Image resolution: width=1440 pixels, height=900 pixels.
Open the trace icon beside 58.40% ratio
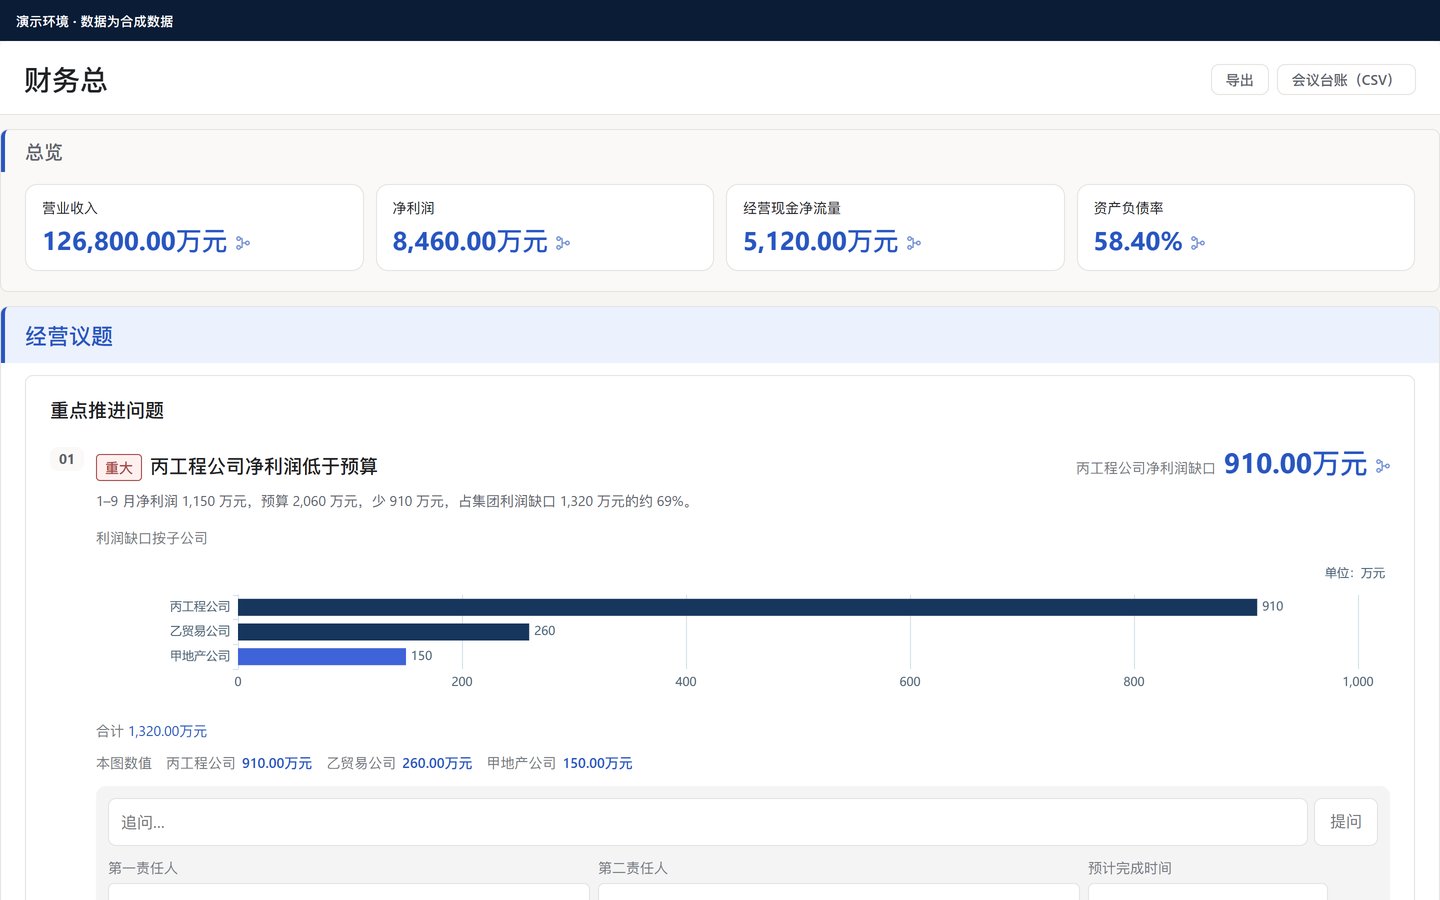pyautogui.click(x=1198, y=243)
